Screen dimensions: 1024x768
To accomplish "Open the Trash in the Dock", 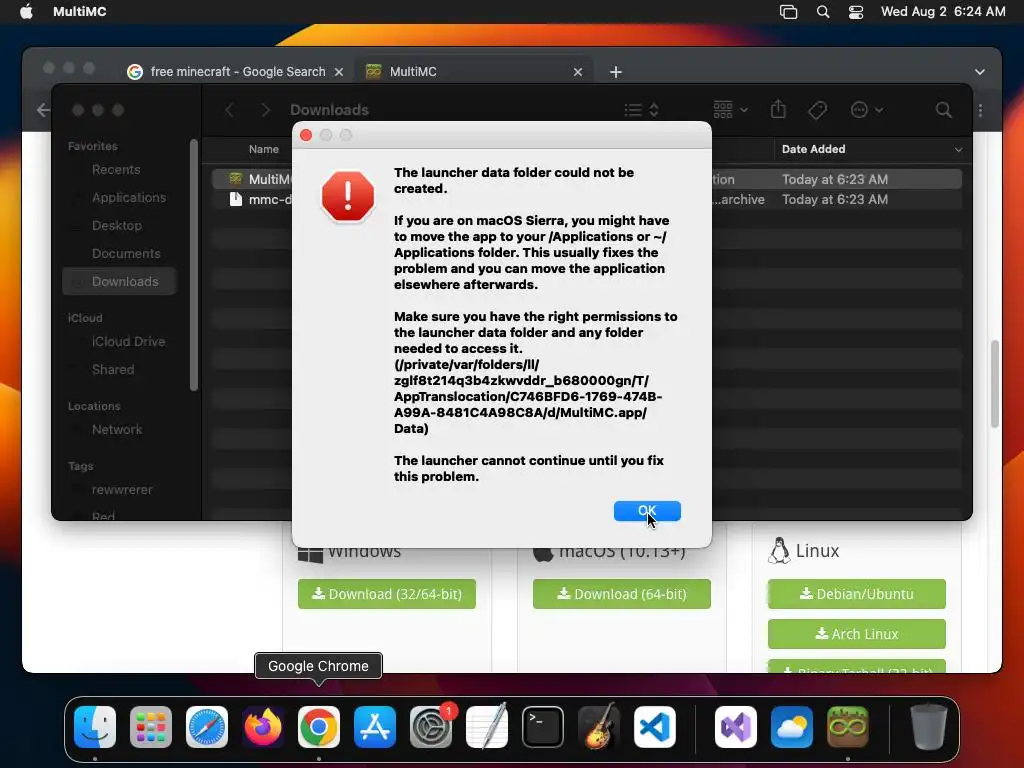I will (929, 727).
